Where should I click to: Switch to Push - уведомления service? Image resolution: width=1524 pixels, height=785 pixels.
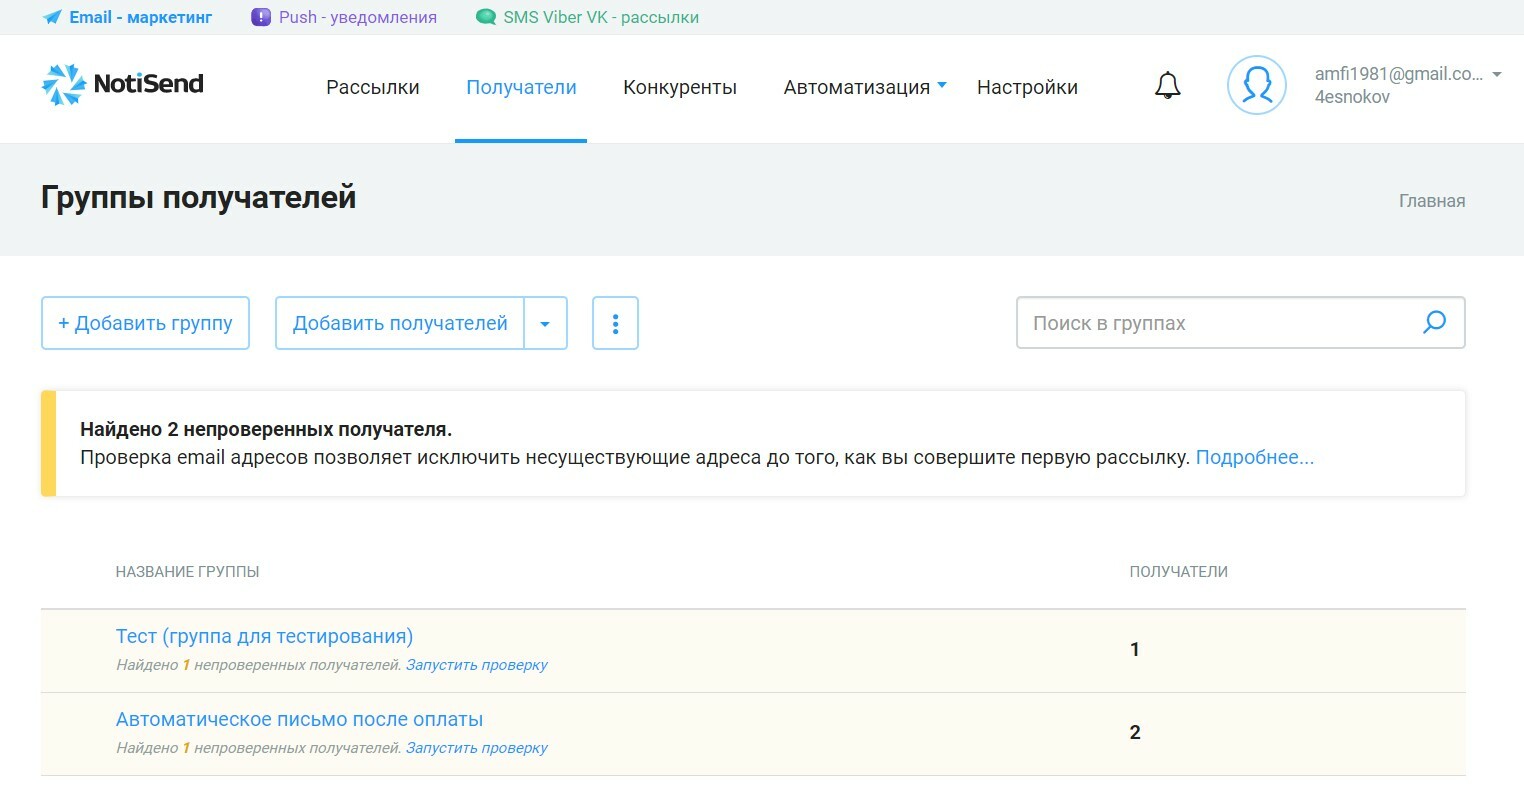click(x=344, y=17)
